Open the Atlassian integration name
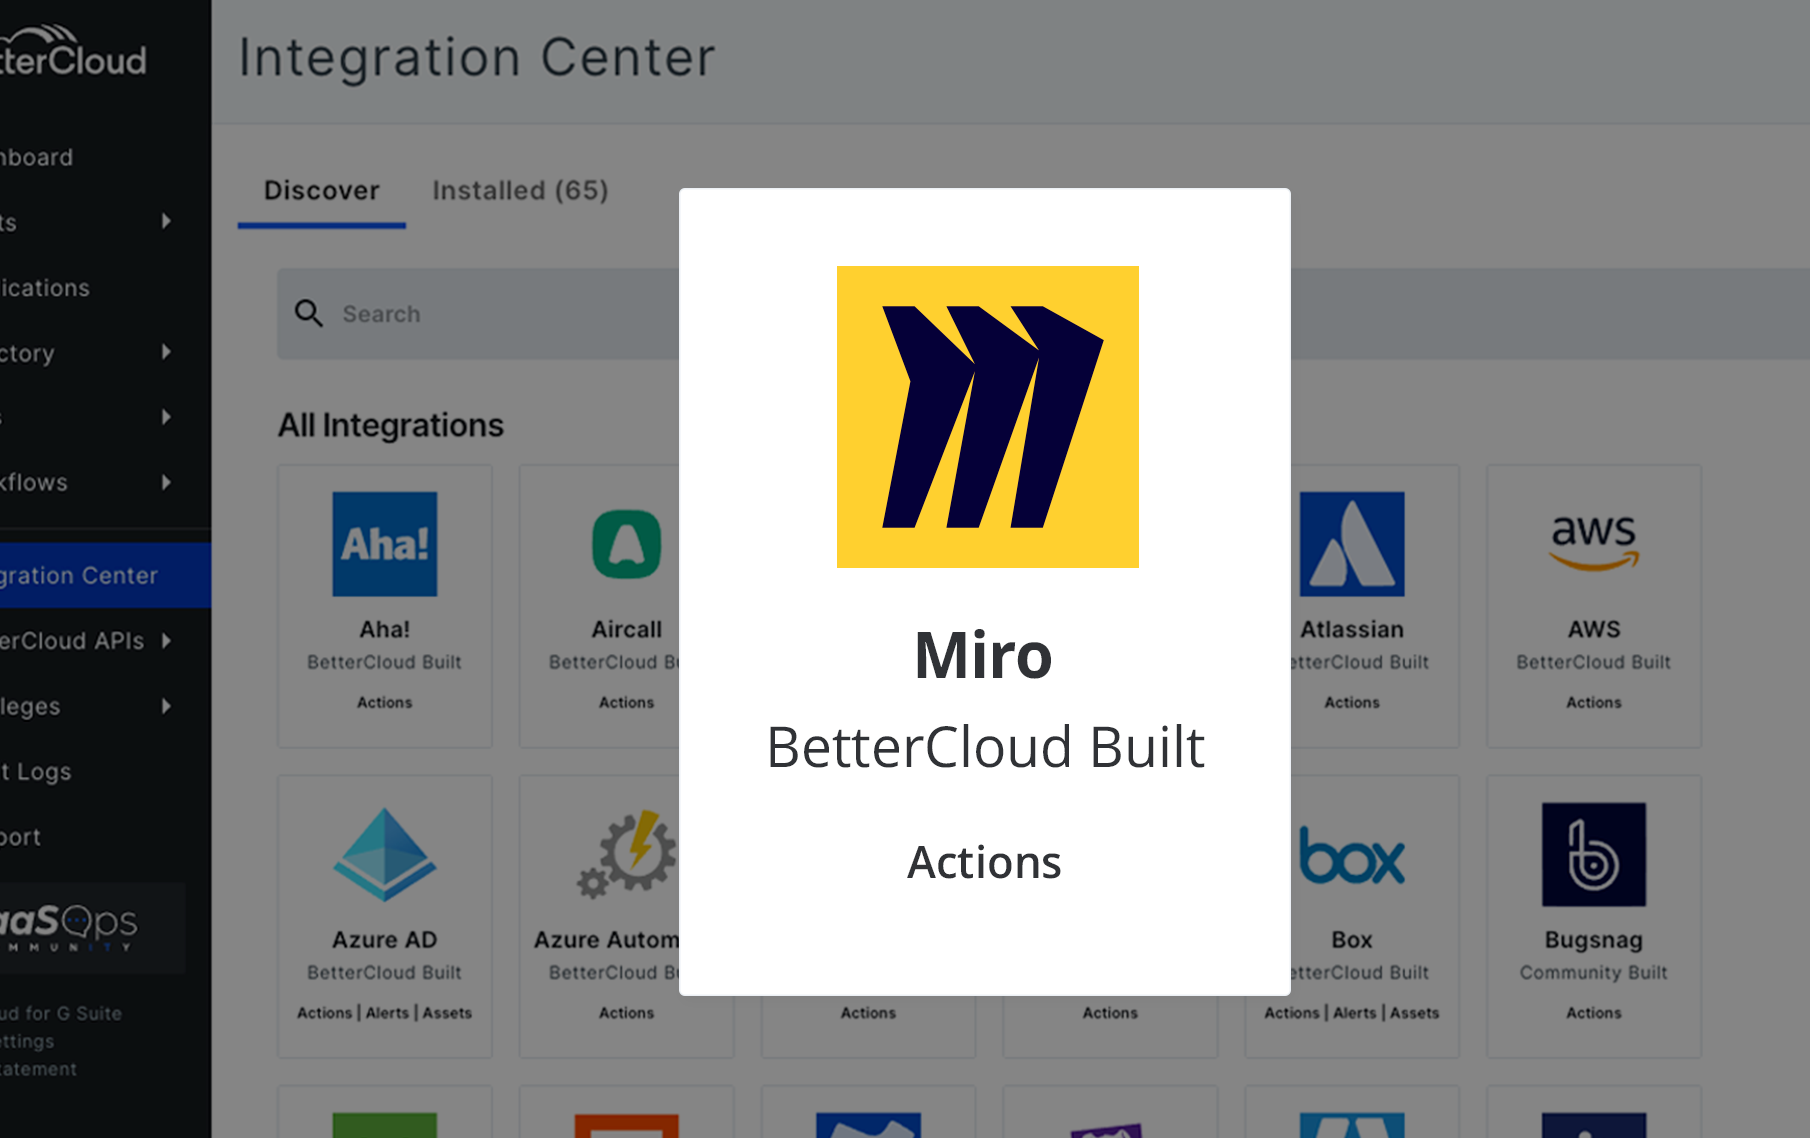Image resolution: width=1810 pixels, height=1138 pixels. click(x=1352, y=629)
